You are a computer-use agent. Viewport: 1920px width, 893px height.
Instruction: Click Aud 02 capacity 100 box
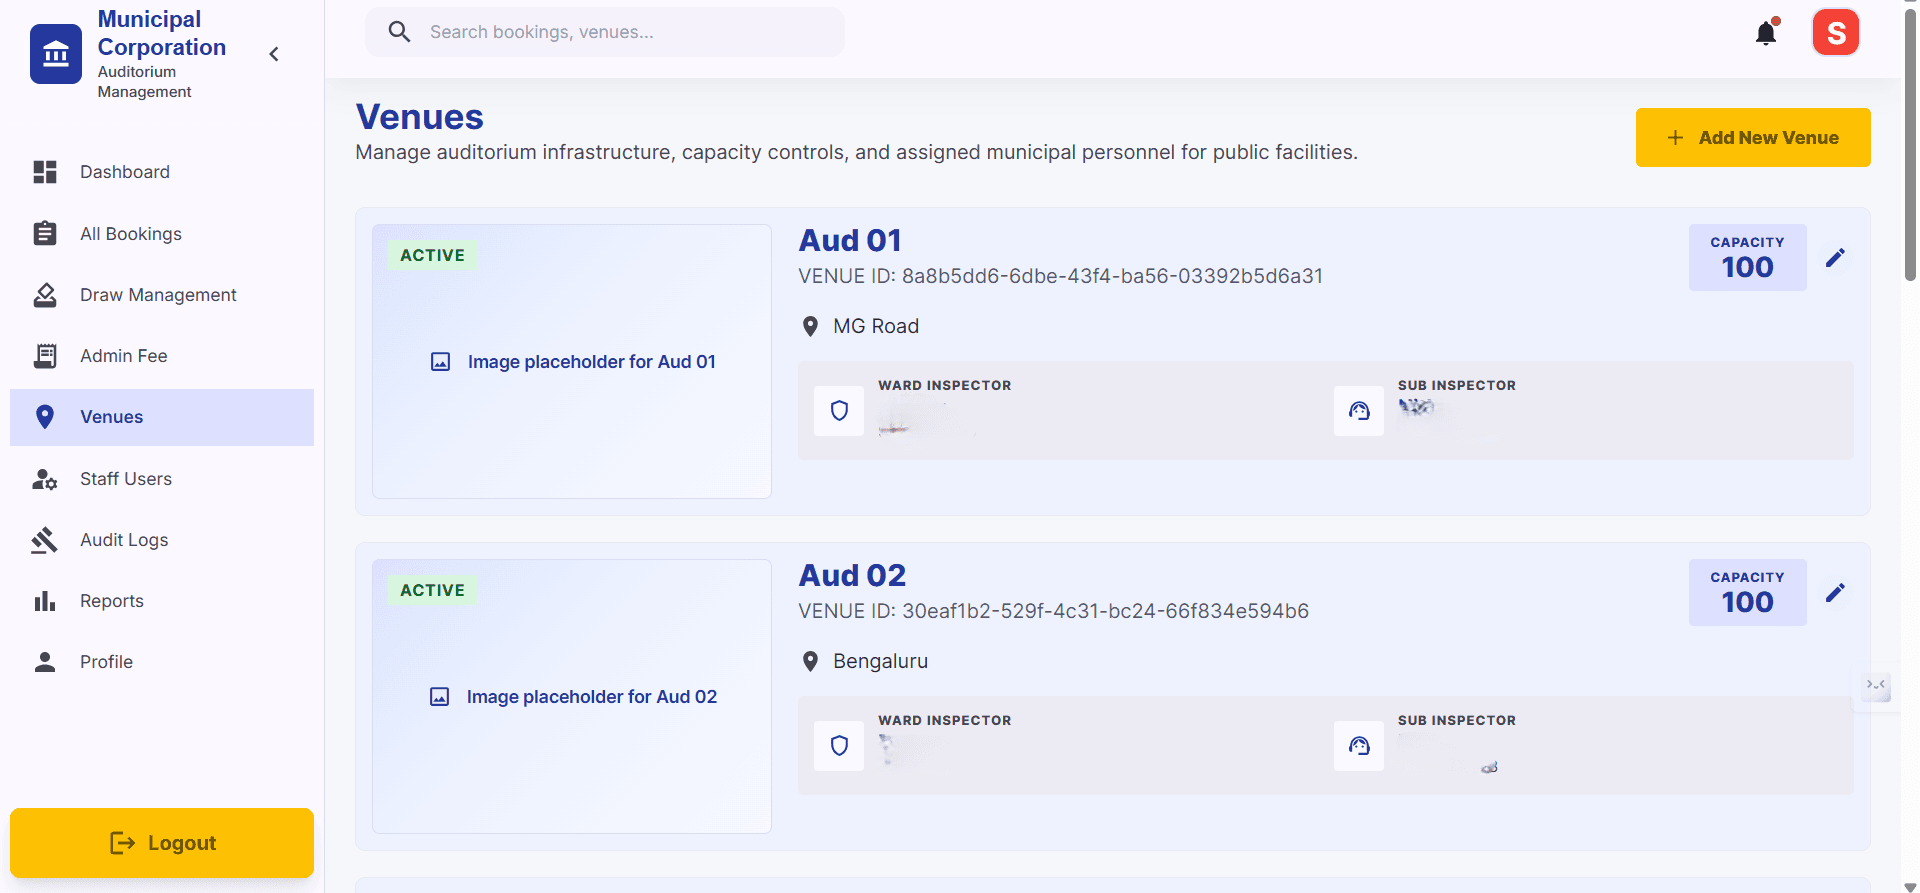pos(1747,593)
